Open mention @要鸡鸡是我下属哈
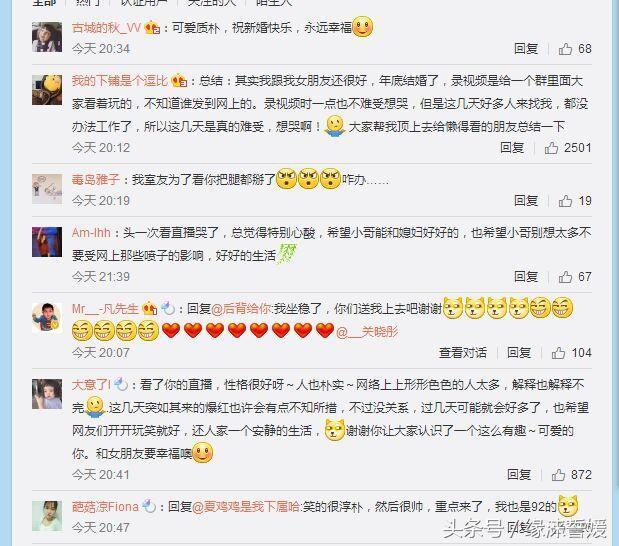Viewport: 619px width, 546px height. click(246, 507)
